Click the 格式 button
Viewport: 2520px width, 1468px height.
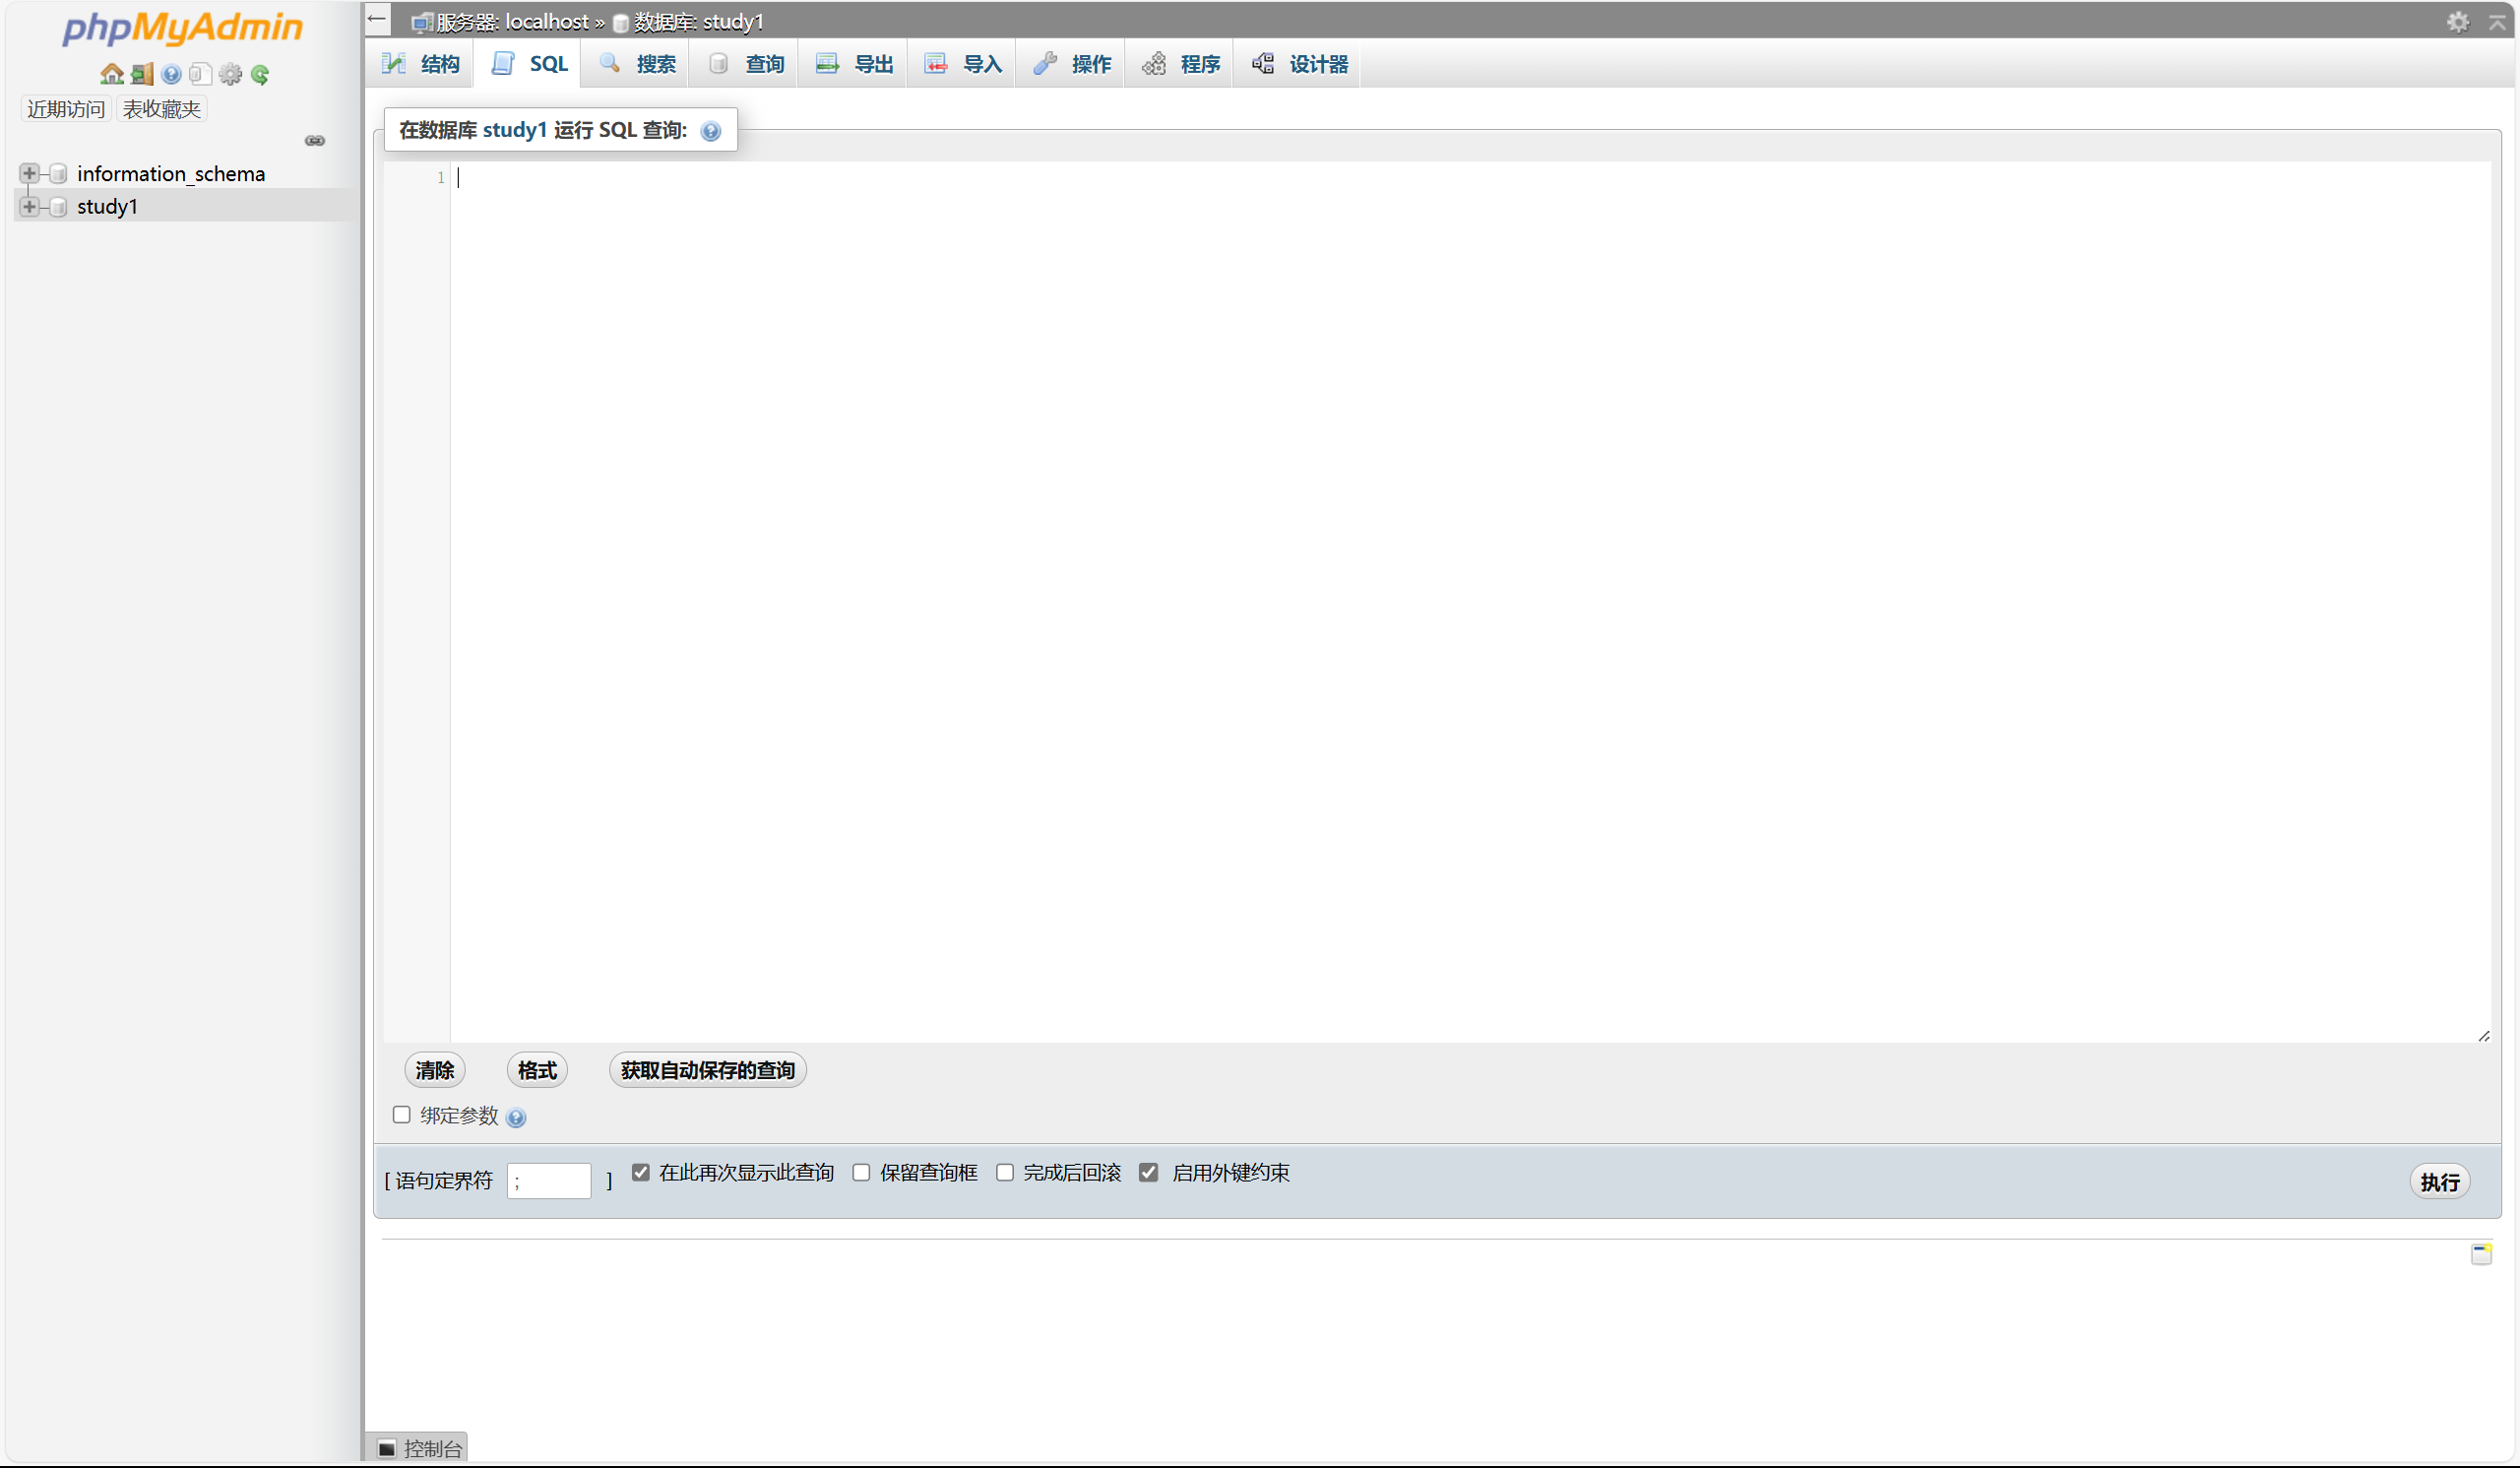point(537,1070)
